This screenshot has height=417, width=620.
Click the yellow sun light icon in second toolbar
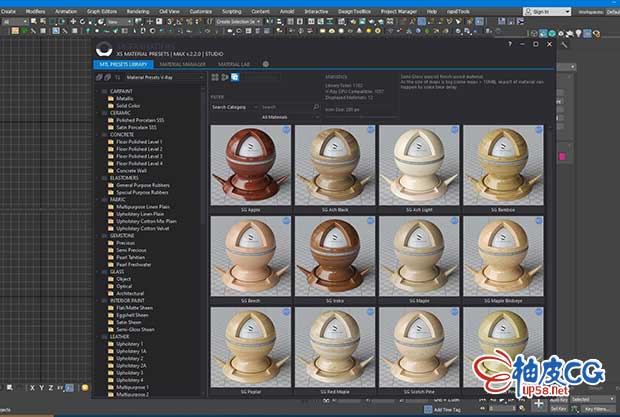(x=369, y=30)
